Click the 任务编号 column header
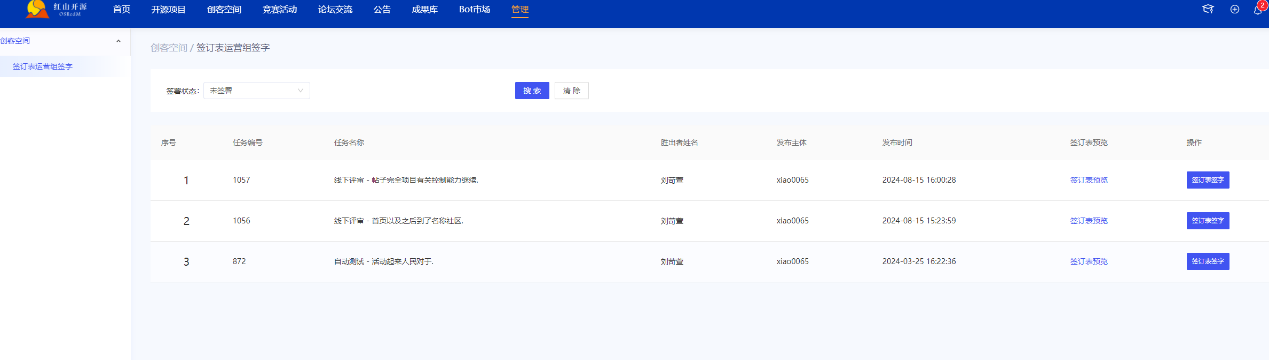 click(x=247, y=142)
